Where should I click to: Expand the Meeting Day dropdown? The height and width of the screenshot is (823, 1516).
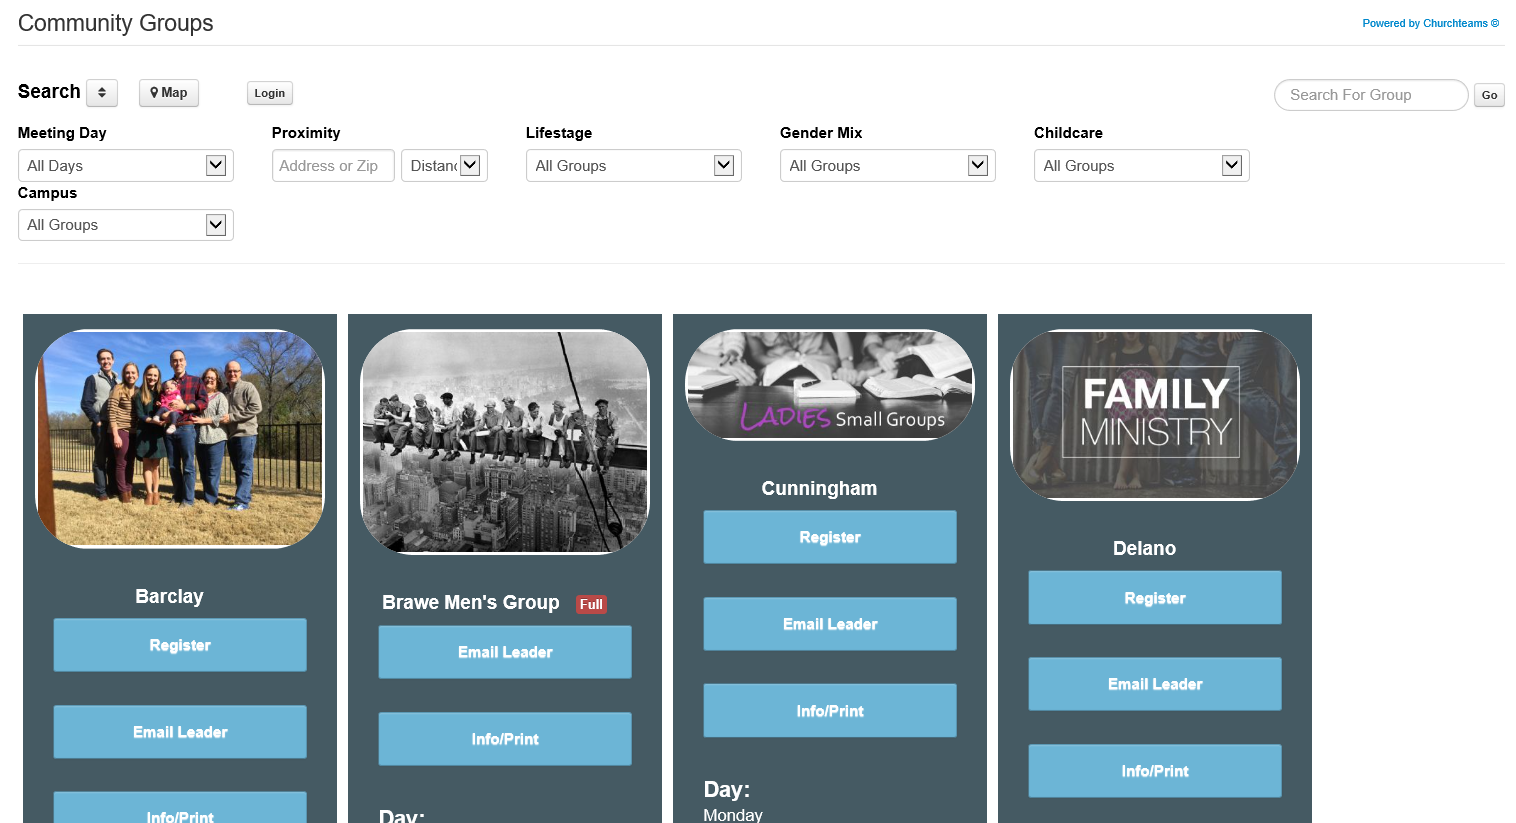126,166
